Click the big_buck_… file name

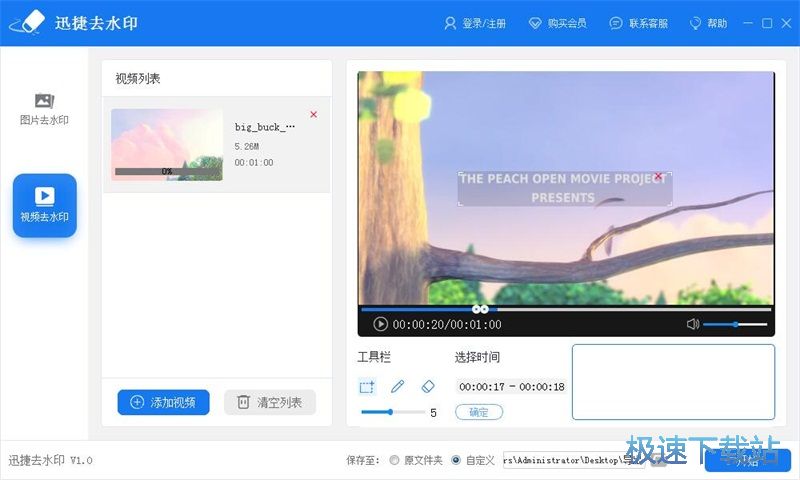point(265,127)
